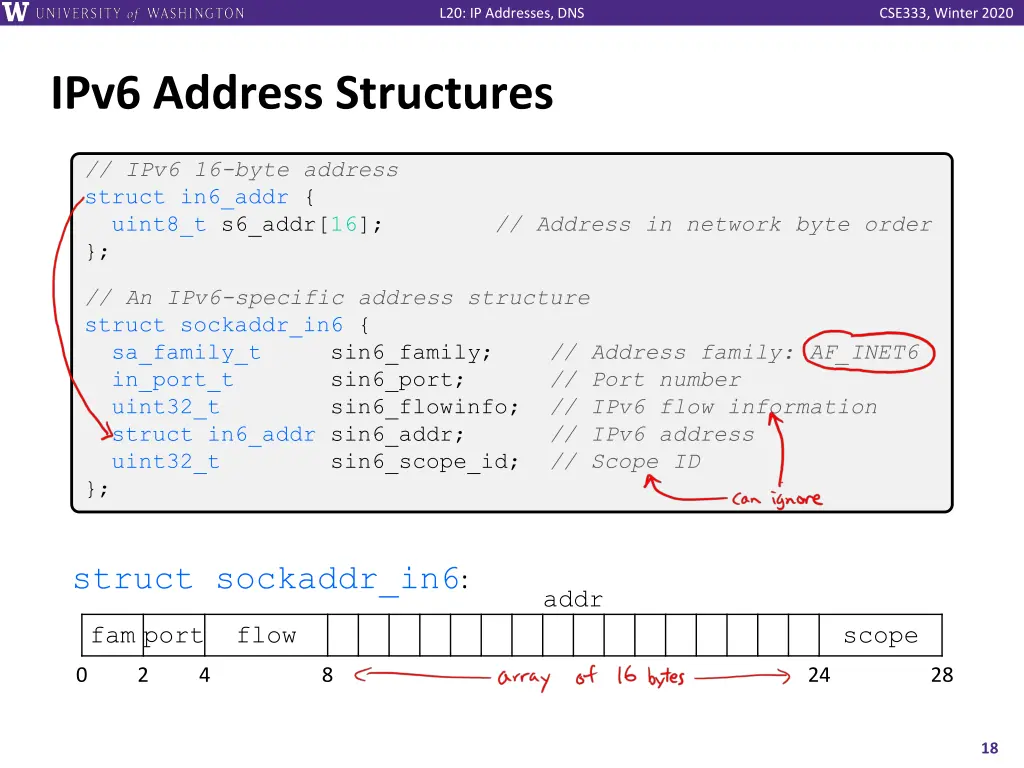The height and width of the screenshot is (768, 1024).
Task: Click the '// IPv6 16-byte address' comment
Action: tap(242, 170)
